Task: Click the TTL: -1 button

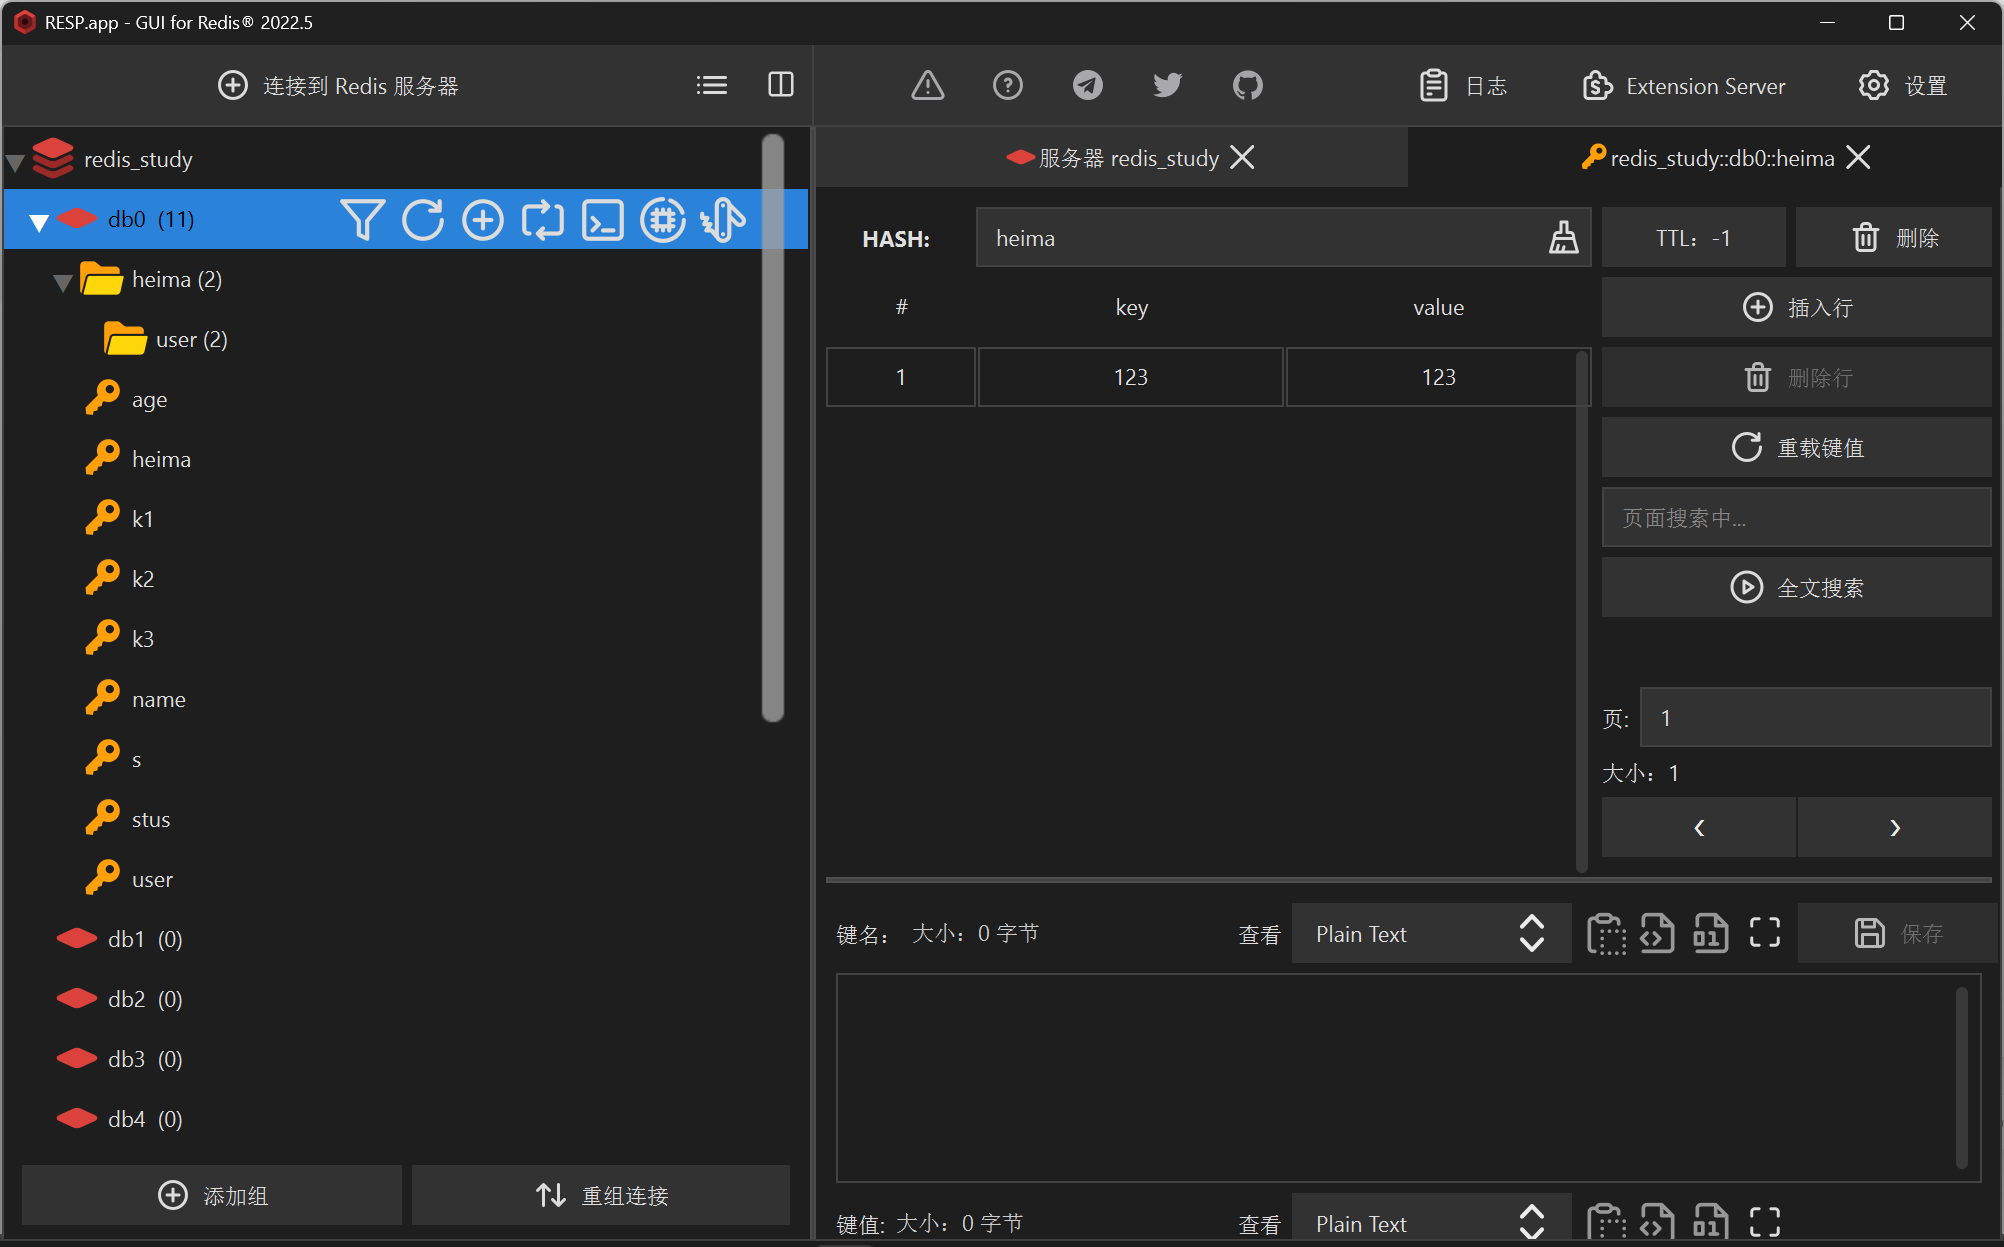Action: pyautogui.click(x=1693, y=238)
